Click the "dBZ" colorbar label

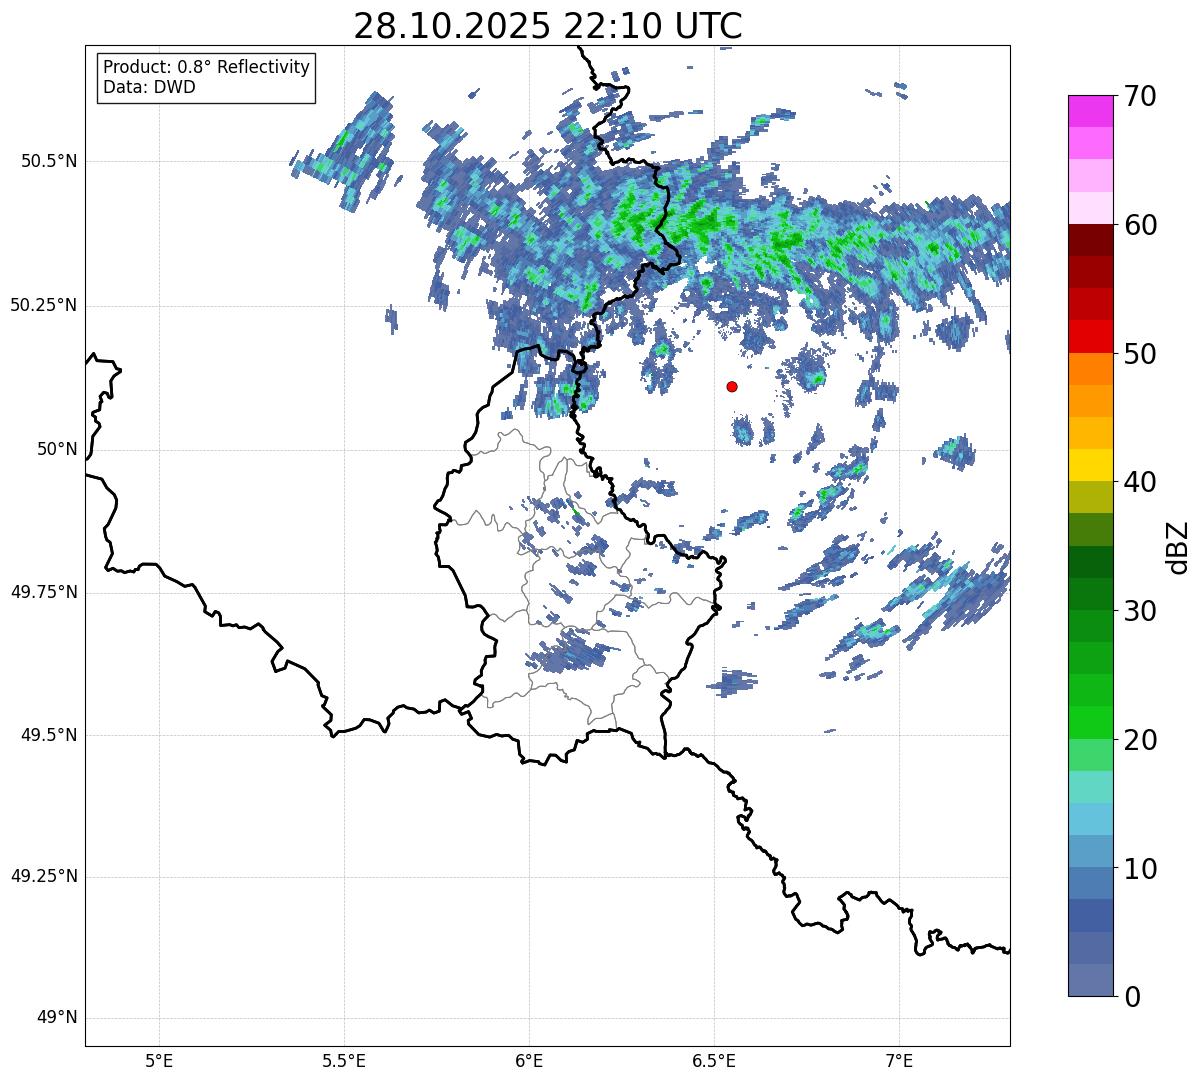click(1177, 546)
